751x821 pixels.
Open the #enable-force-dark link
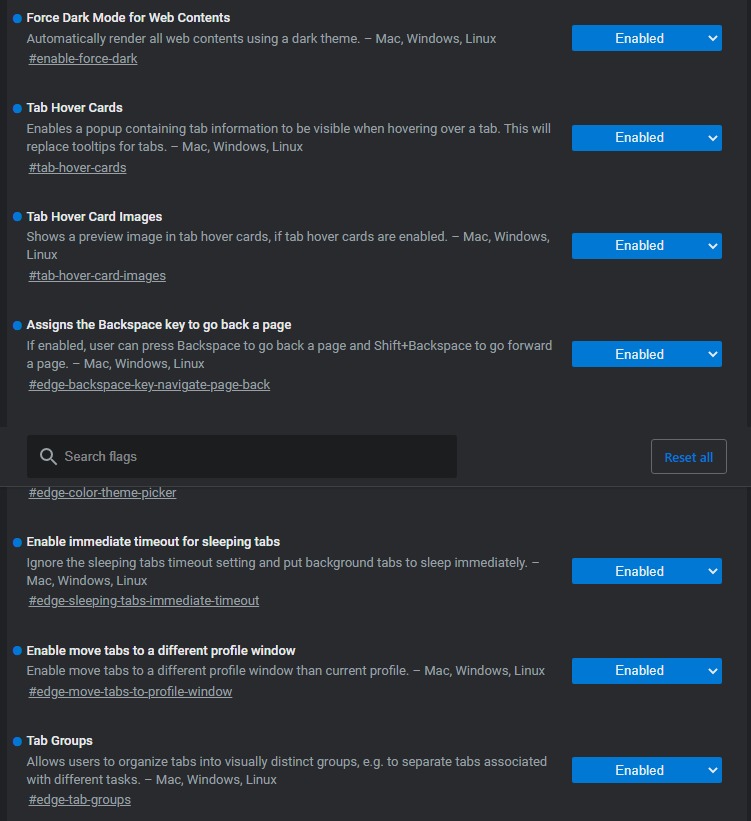(83, 59)
